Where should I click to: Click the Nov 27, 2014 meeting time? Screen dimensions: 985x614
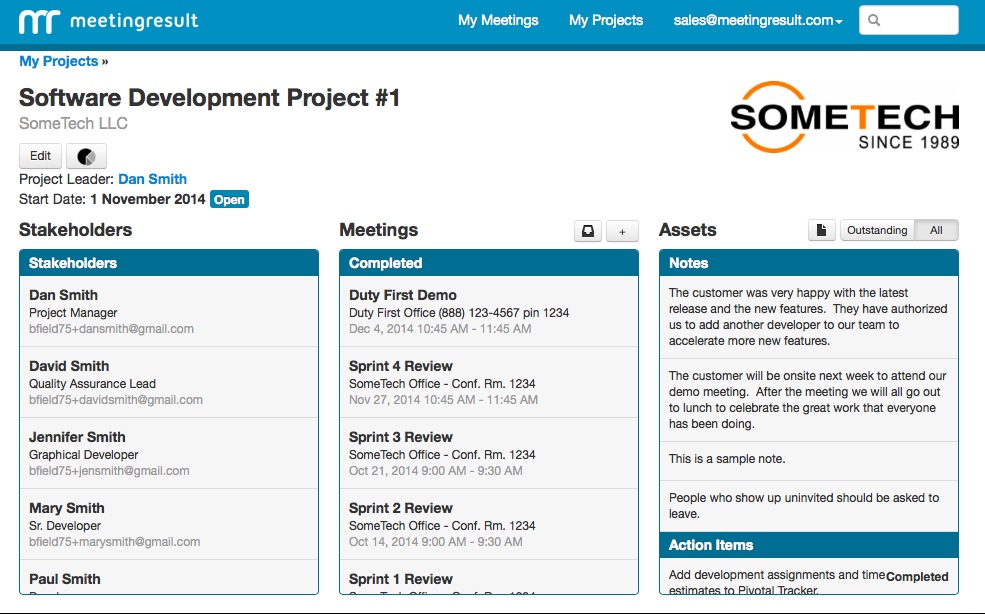[x=443, y=400]
